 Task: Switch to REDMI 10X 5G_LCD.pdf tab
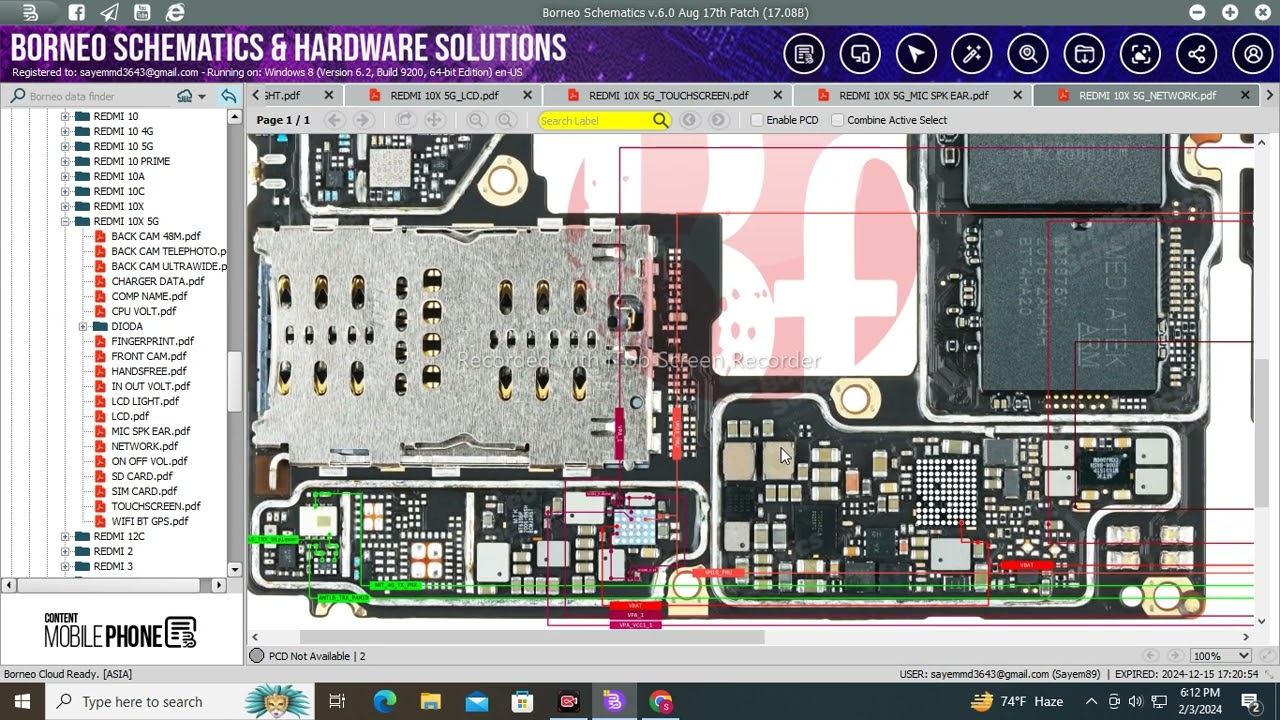pyautogui.click(x=444, y=95)
